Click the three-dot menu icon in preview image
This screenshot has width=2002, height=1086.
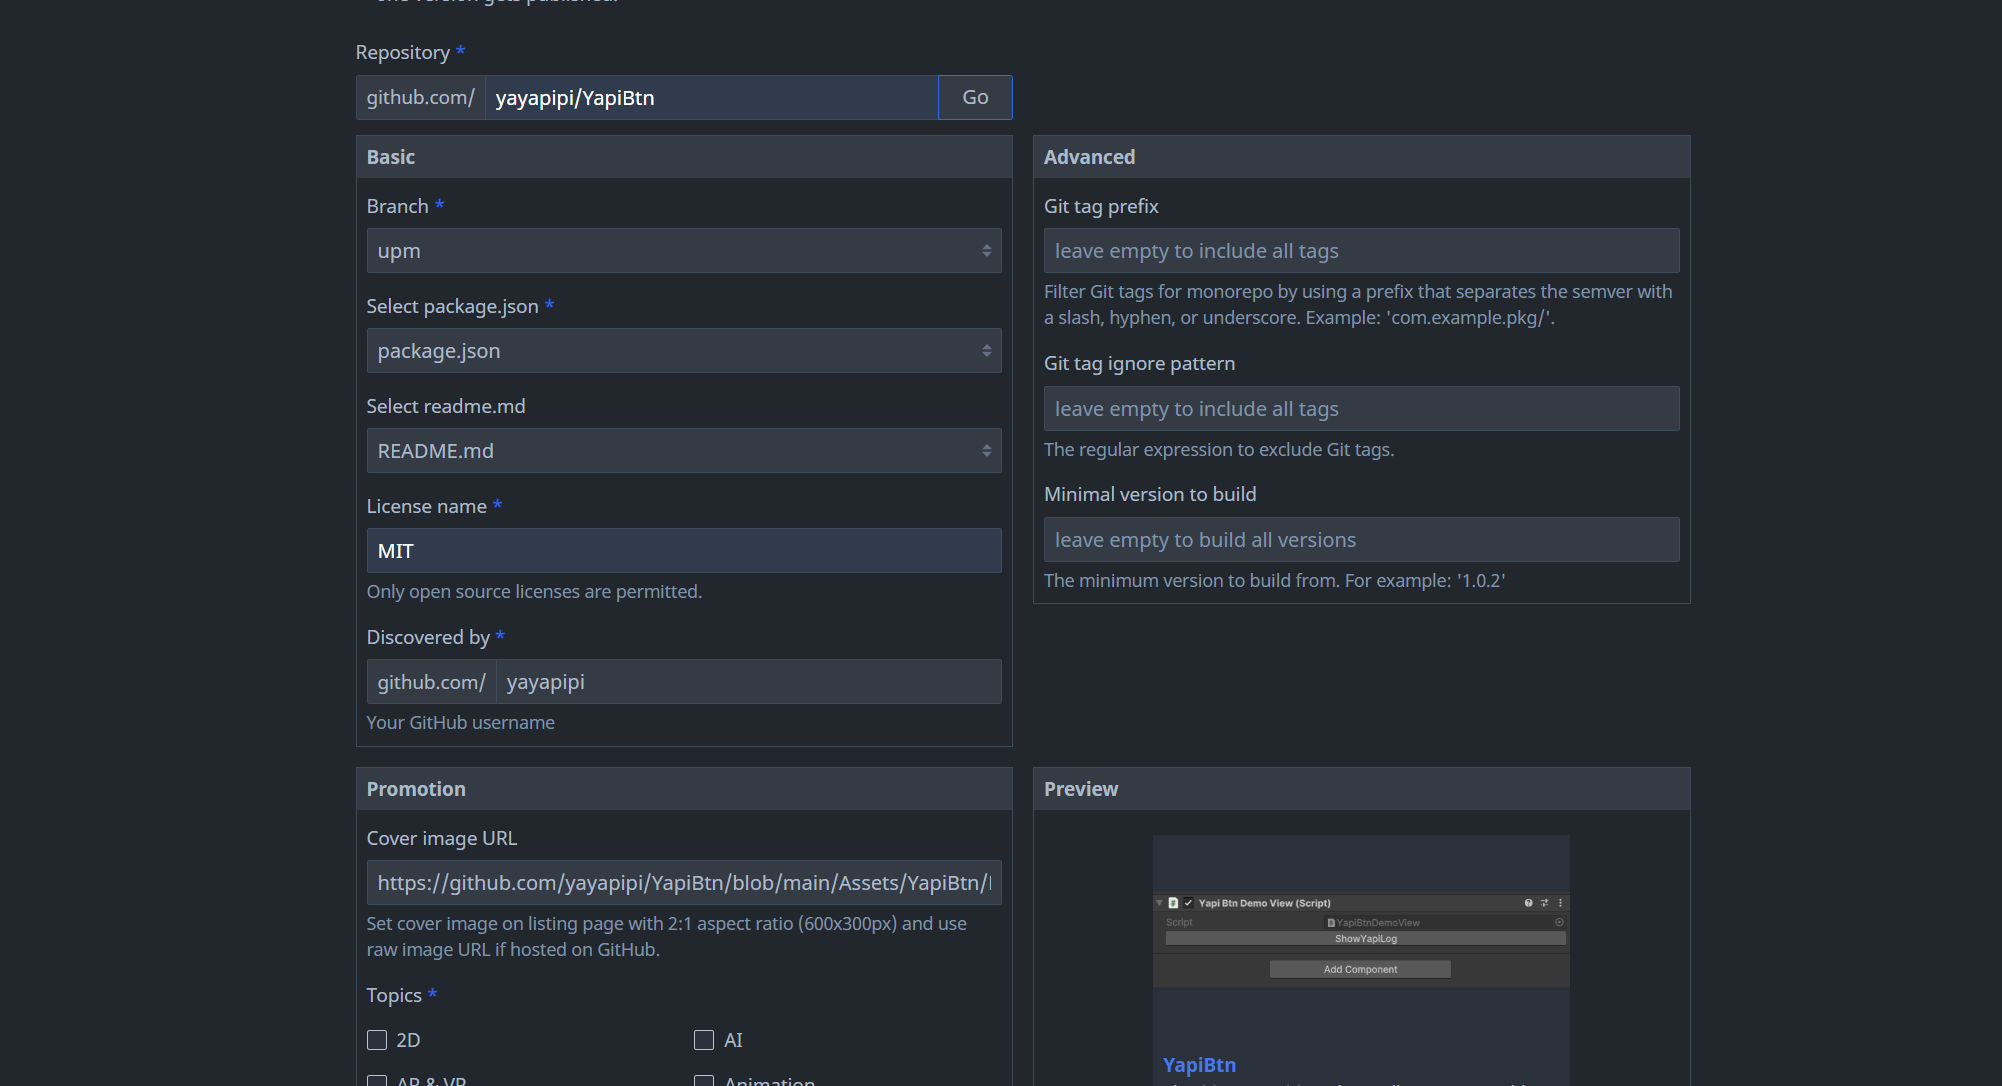[x=1560, y=903]
